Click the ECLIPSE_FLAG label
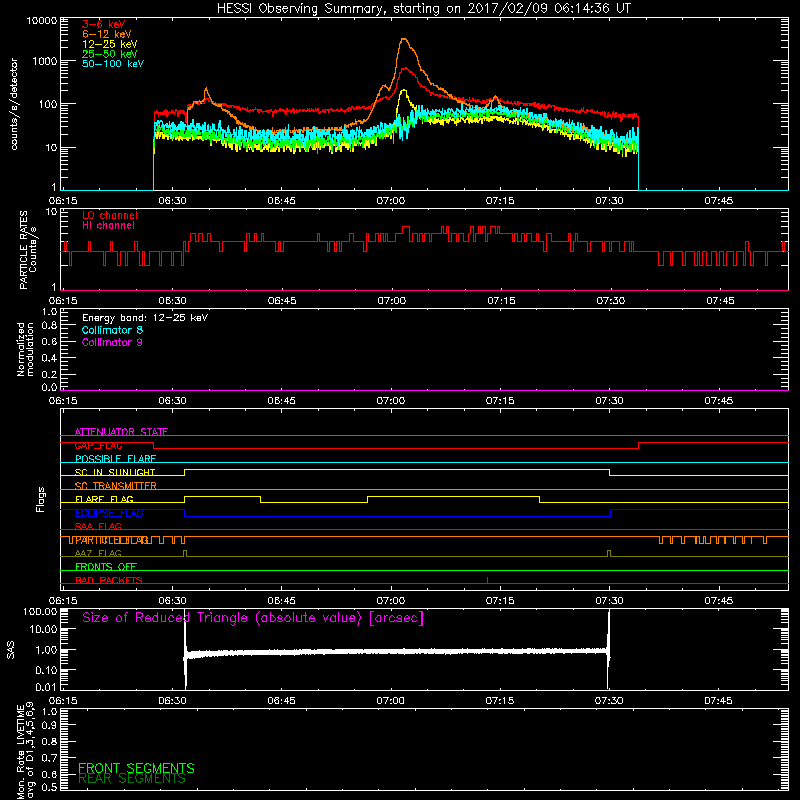 coord(109,513)
